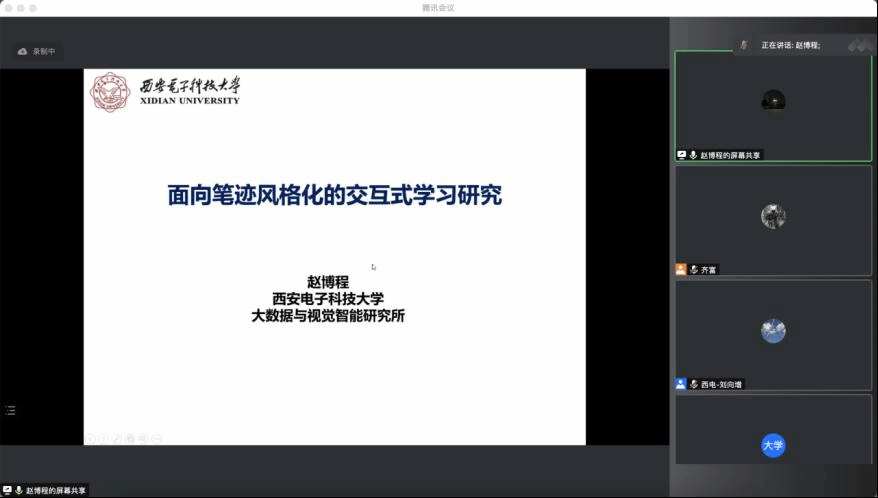Click the green mic icon in the bottom-left label
The image size is (878, 498).
19,490
